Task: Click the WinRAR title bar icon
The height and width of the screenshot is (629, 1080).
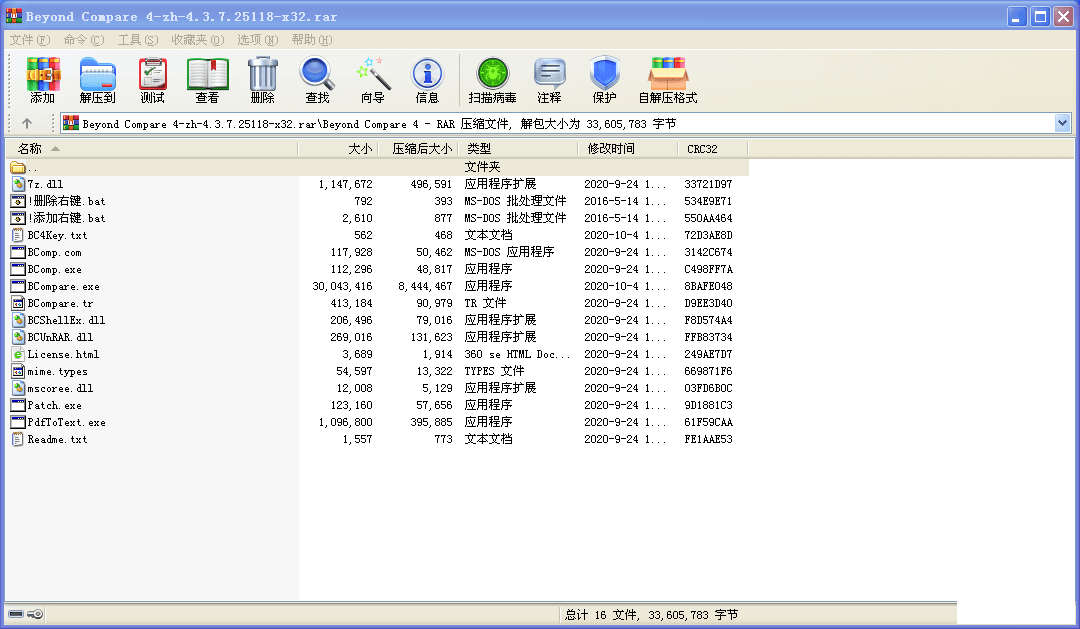Action: point(14,15)
